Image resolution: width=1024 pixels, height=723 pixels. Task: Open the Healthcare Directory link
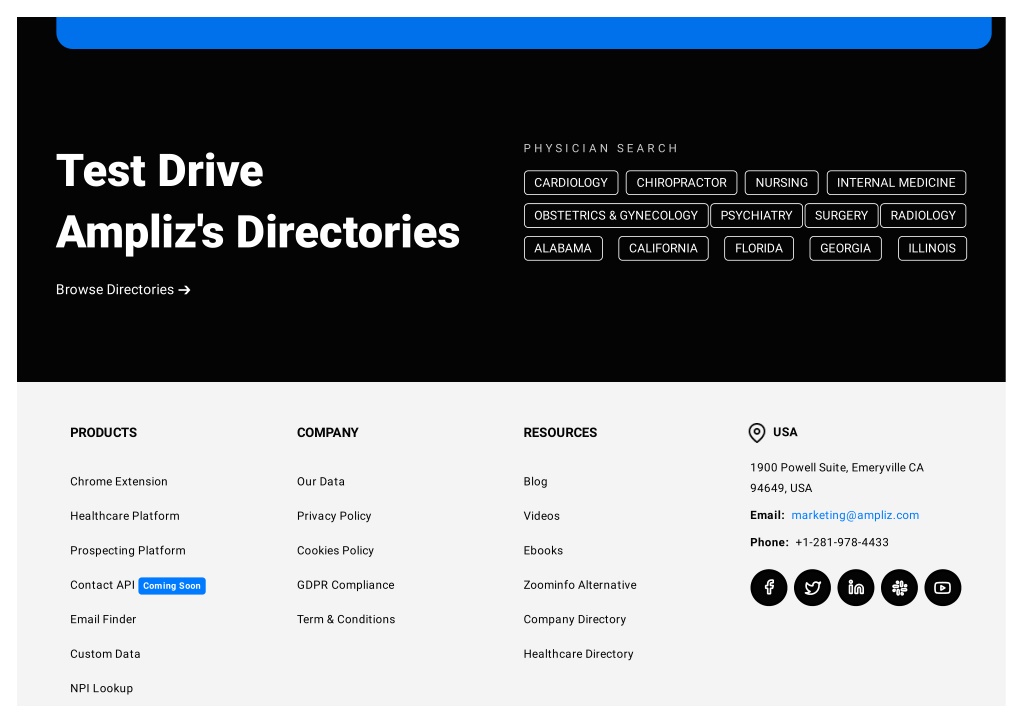pos(578,654)
